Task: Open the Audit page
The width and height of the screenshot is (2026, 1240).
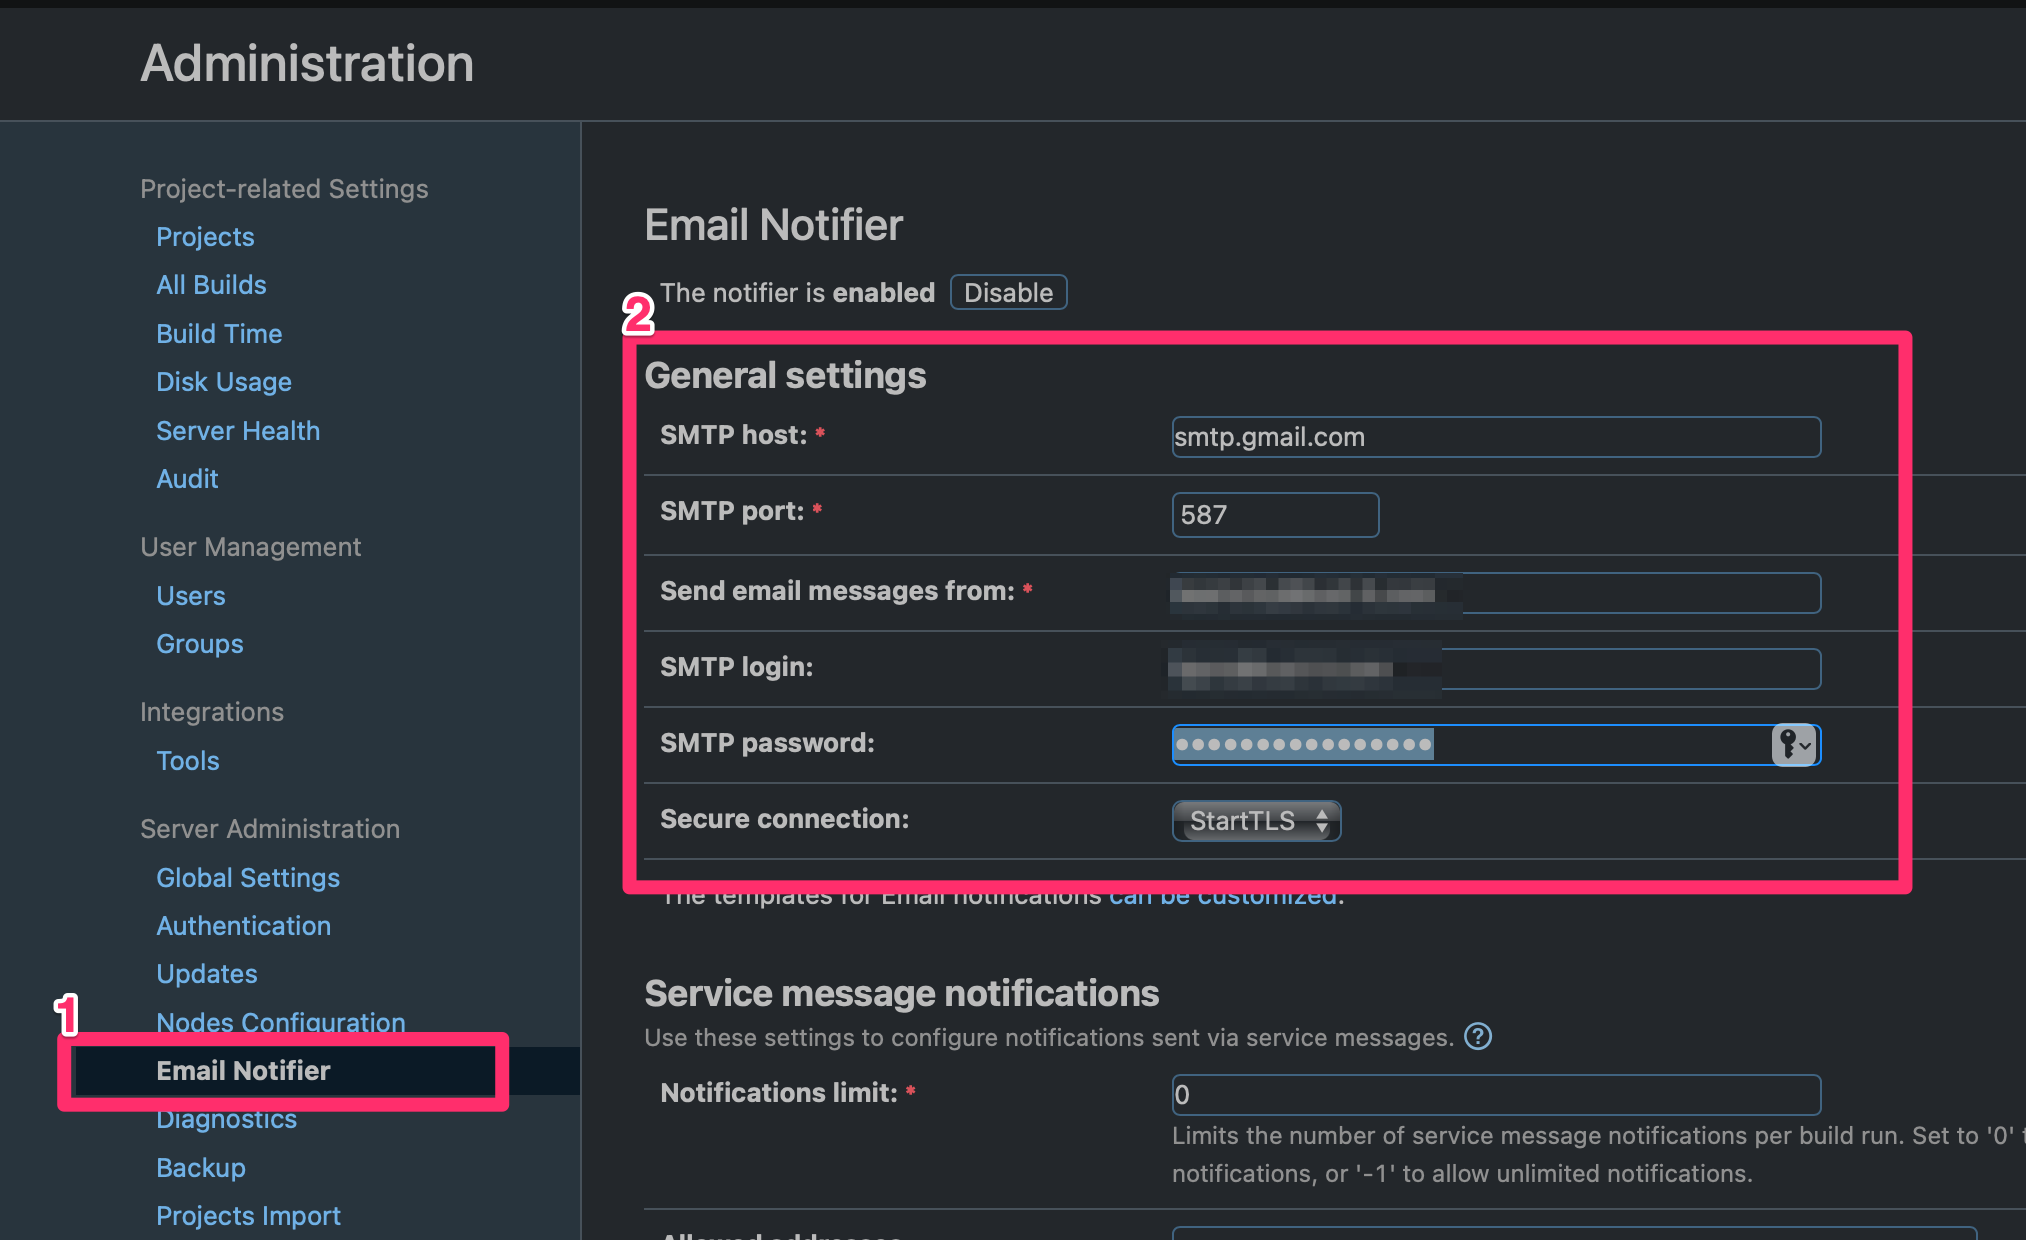Action: click(x=187, y=479)
